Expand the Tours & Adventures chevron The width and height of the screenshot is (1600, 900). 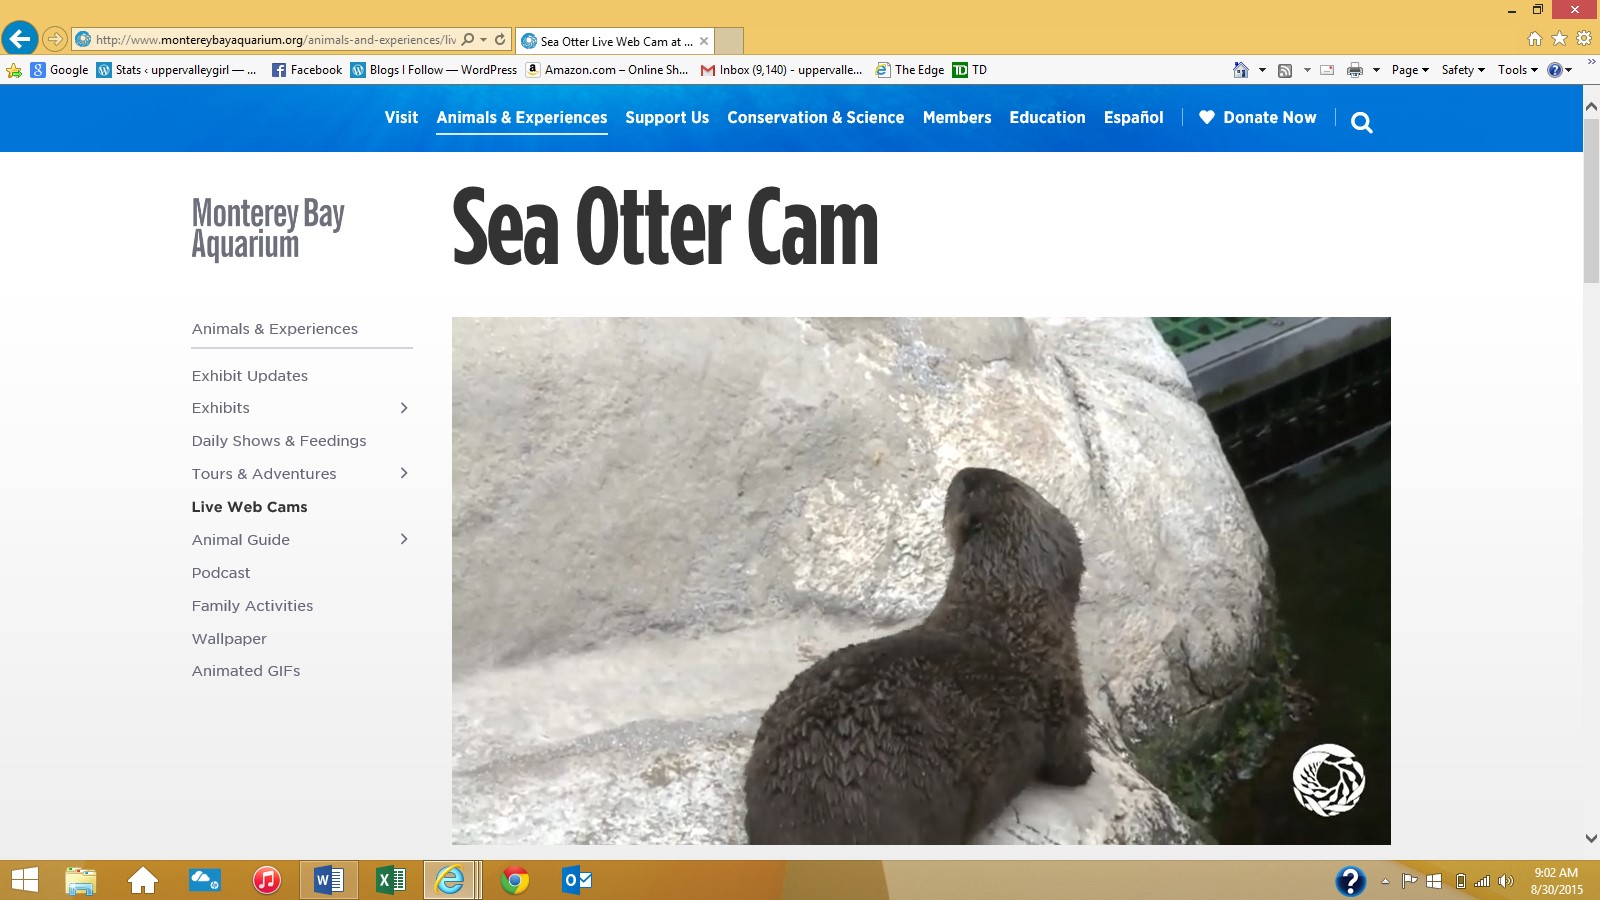pos(404,473)
